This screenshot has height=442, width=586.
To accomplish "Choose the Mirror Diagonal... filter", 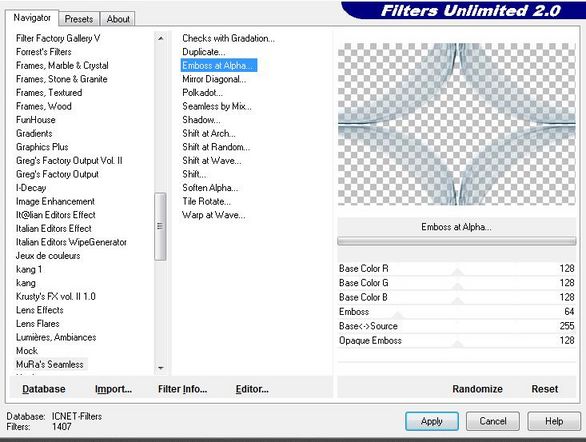I will point(214,79).
